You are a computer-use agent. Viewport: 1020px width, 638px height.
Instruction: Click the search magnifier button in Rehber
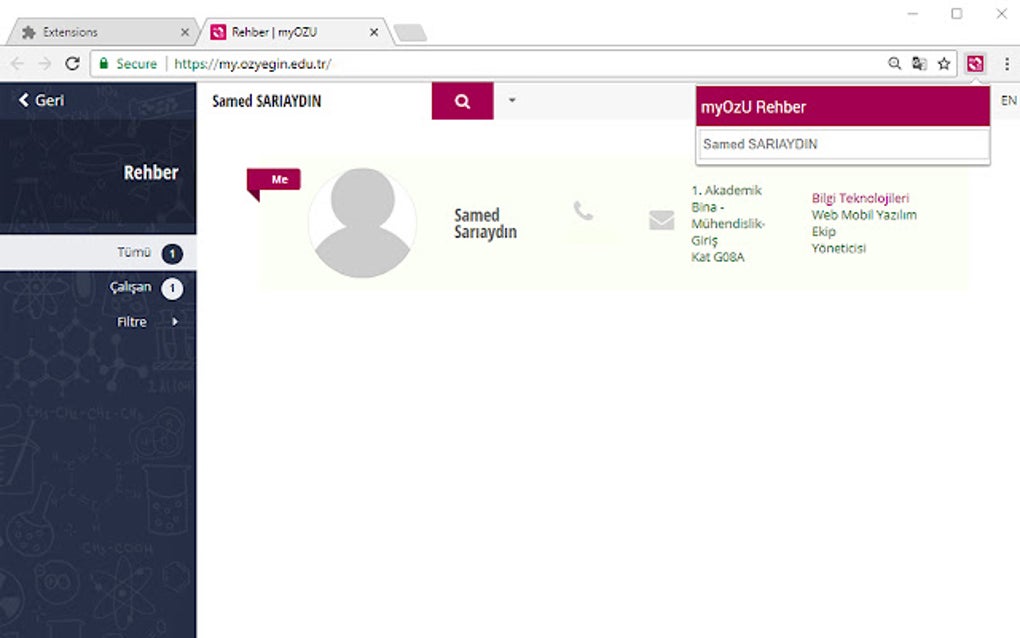coord(461,100)
